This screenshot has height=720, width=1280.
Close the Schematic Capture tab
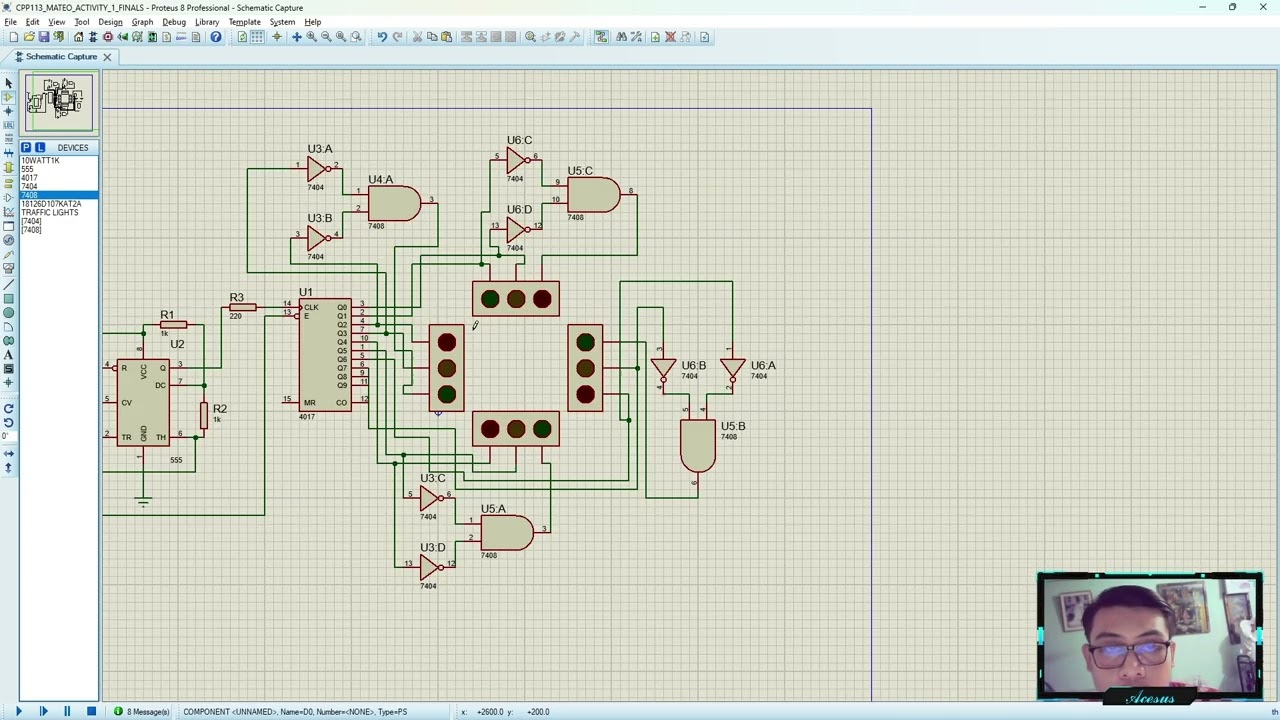tap(107, 57)
